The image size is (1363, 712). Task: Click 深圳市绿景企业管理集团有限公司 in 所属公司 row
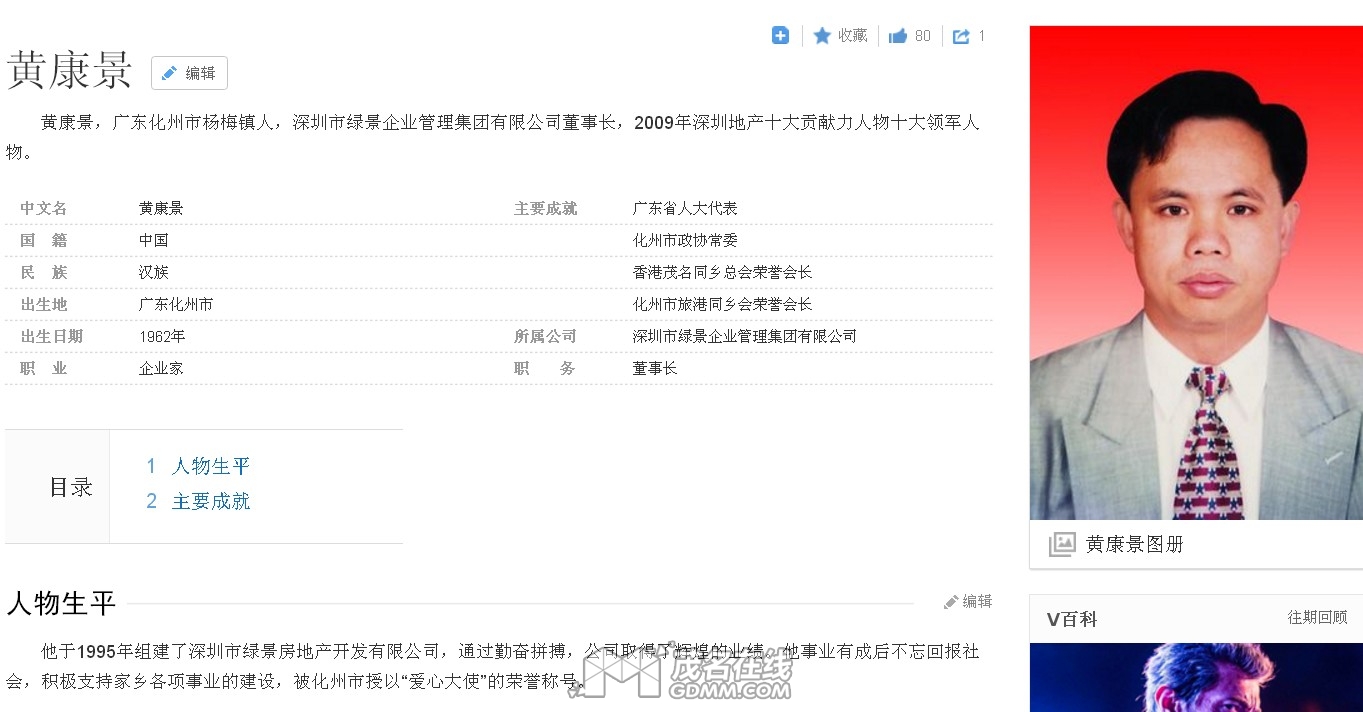tap(745, 336)
